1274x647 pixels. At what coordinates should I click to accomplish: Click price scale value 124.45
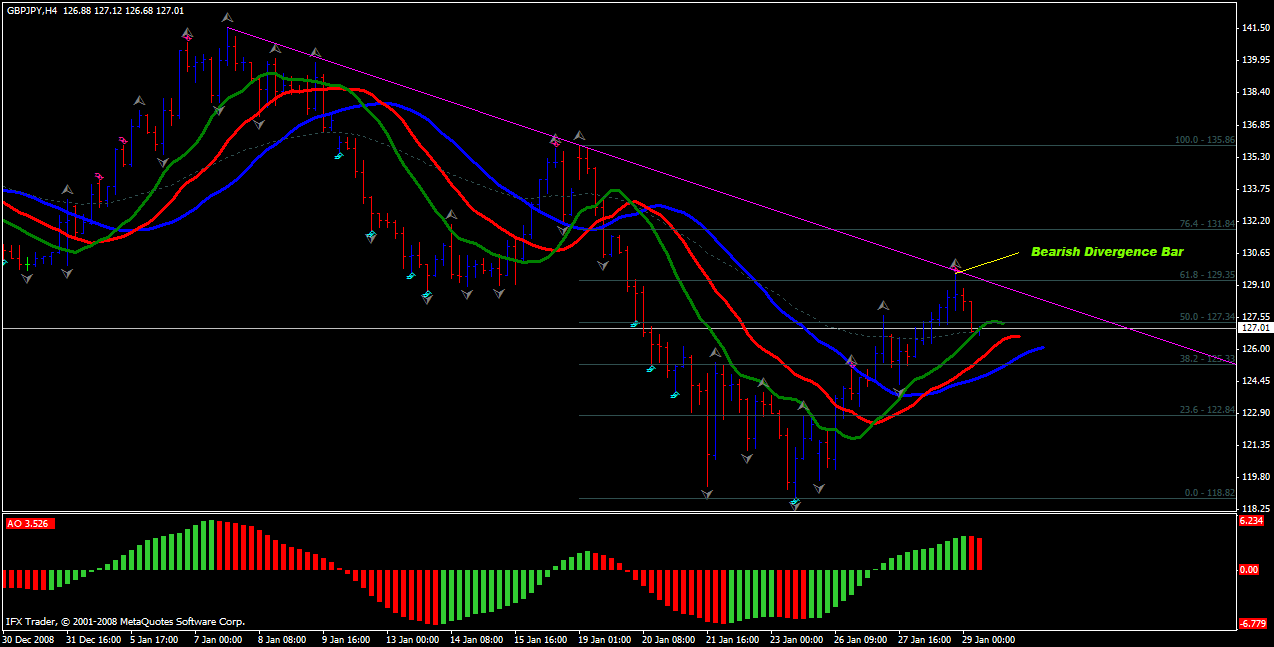1255,381
